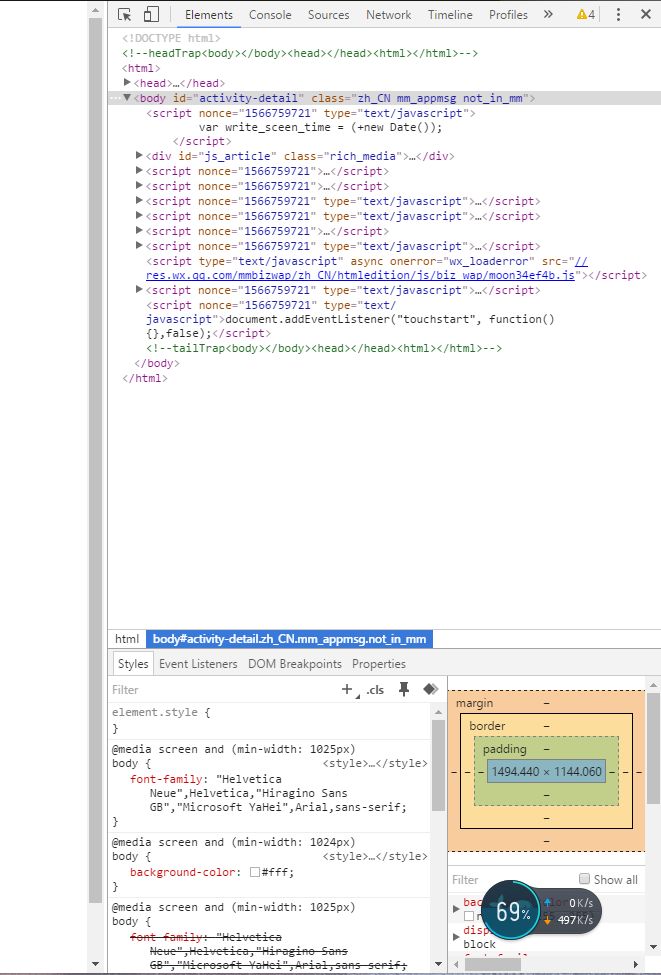Image resolution: width=661 pixels, height=975 pixels.
Task: Expand the js_article div node
Action: tap(140, 156)
